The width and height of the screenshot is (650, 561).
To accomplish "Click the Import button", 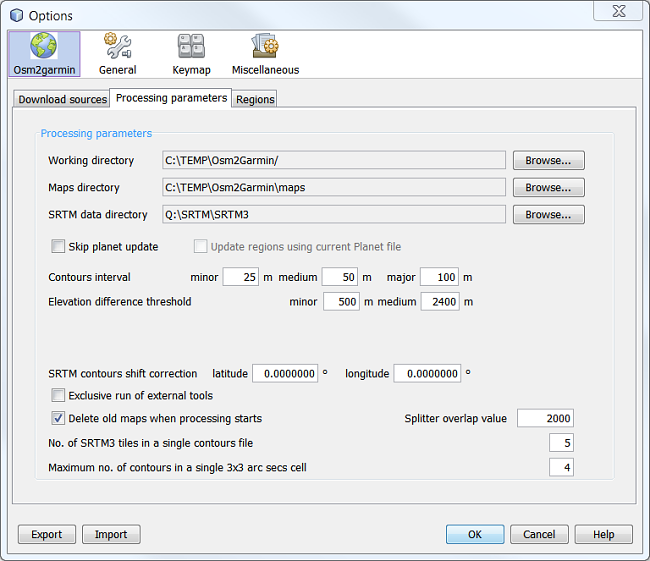I will pos(111,534).
